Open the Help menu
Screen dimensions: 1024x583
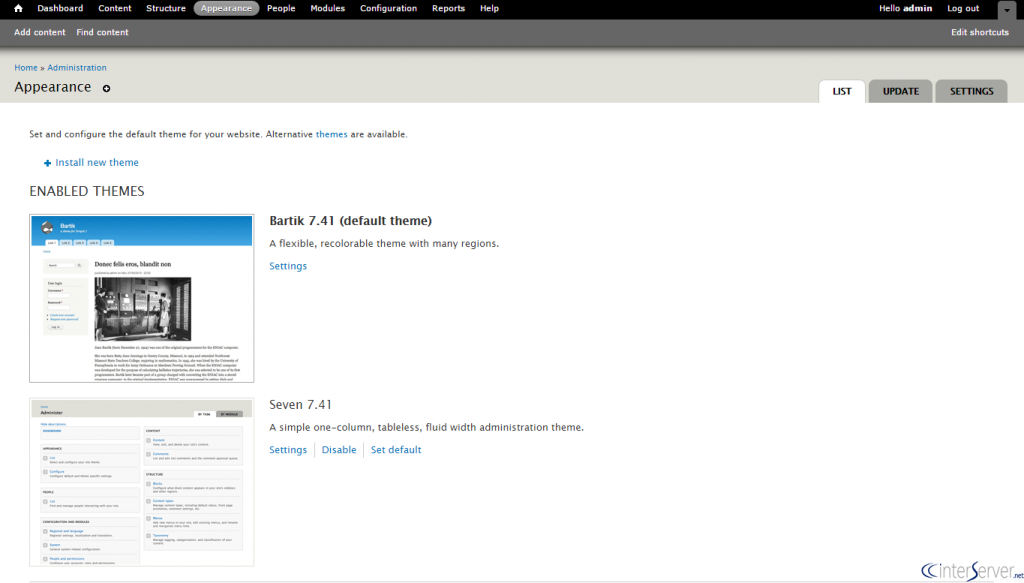click(x=490, y=8)
